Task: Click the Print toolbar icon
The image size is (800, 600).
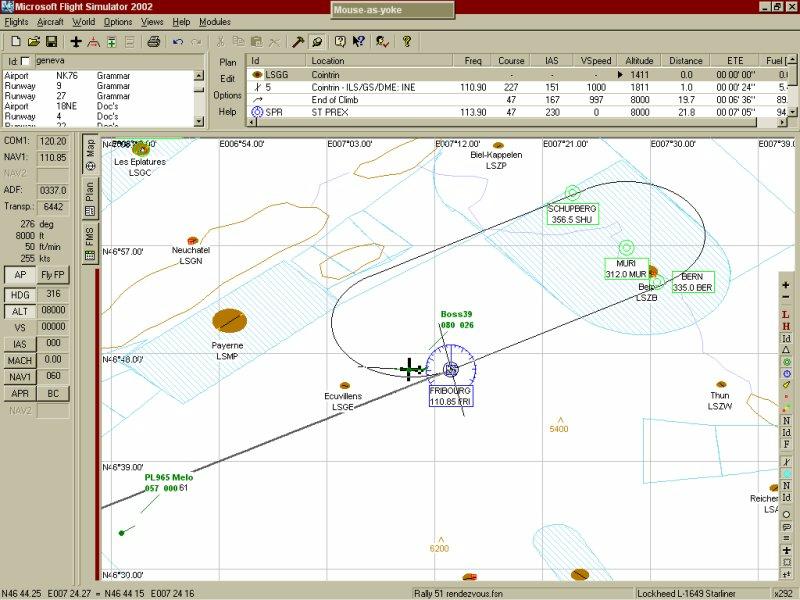Action: click(153, 42)
